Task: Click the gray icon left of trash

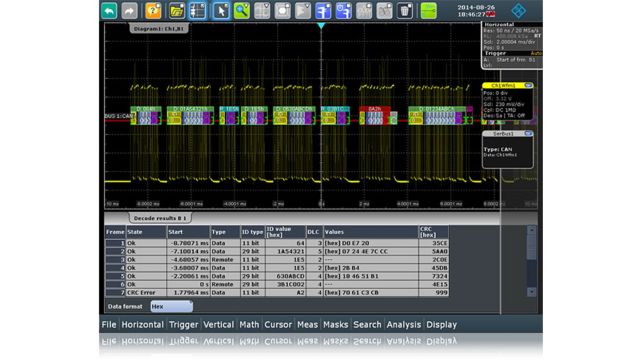Action: point(384,11)
